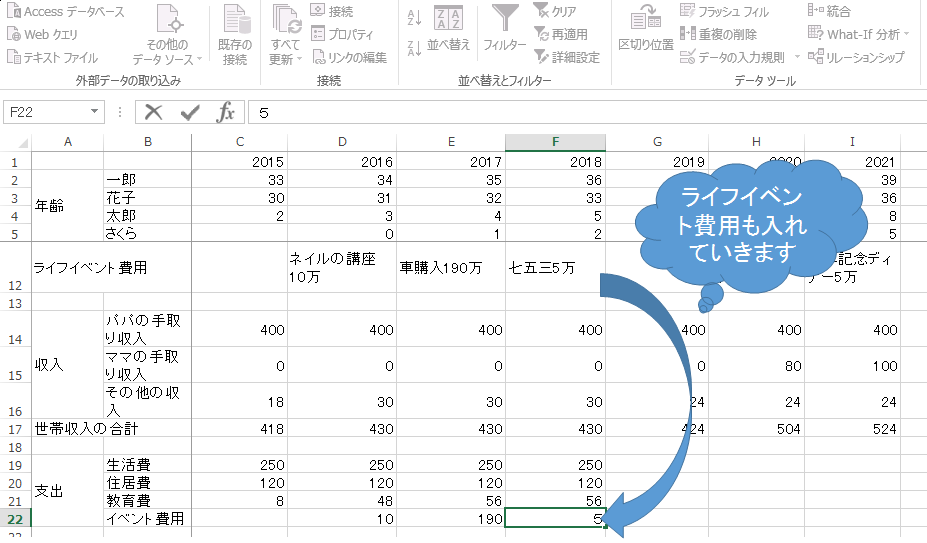Image resolution: width=927 pixels, height=543 pixels.
Task: Open What-If 分析 dropdown
Action: click(x=858, y=34)
